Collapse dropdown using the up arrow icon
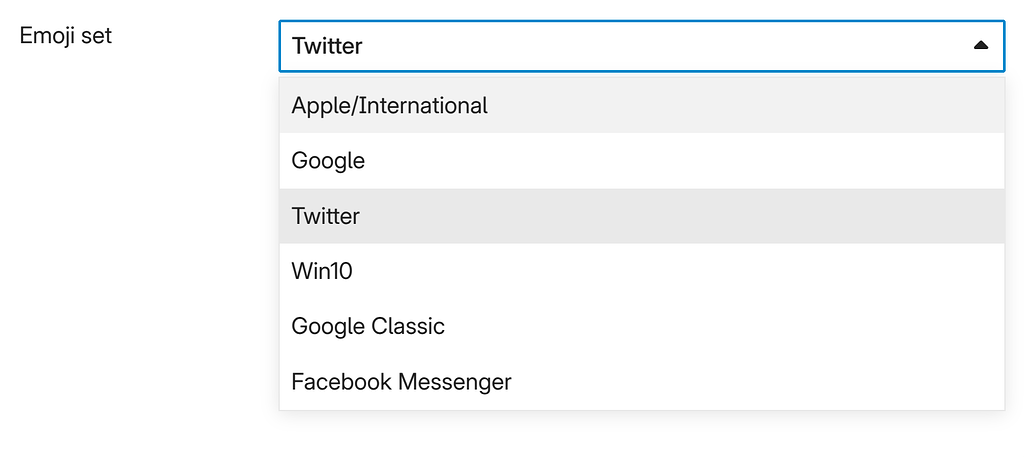Screen dimensions: 1024x457 [980, 46]
